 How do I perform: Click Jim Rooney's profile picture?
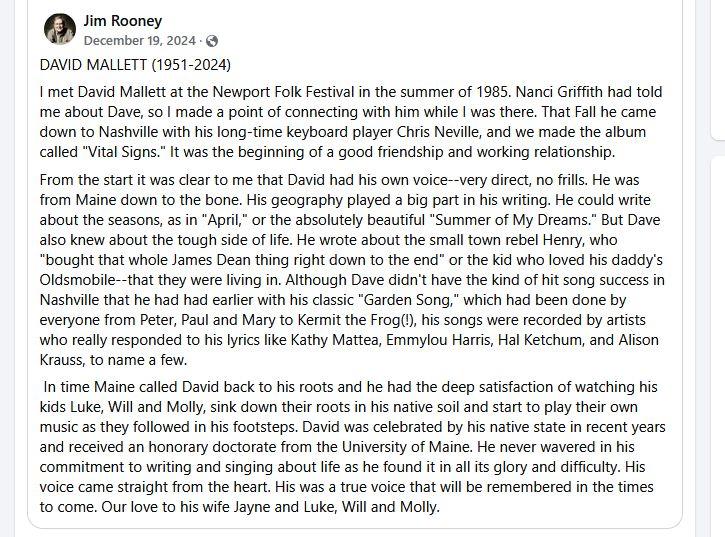[60, 30]
